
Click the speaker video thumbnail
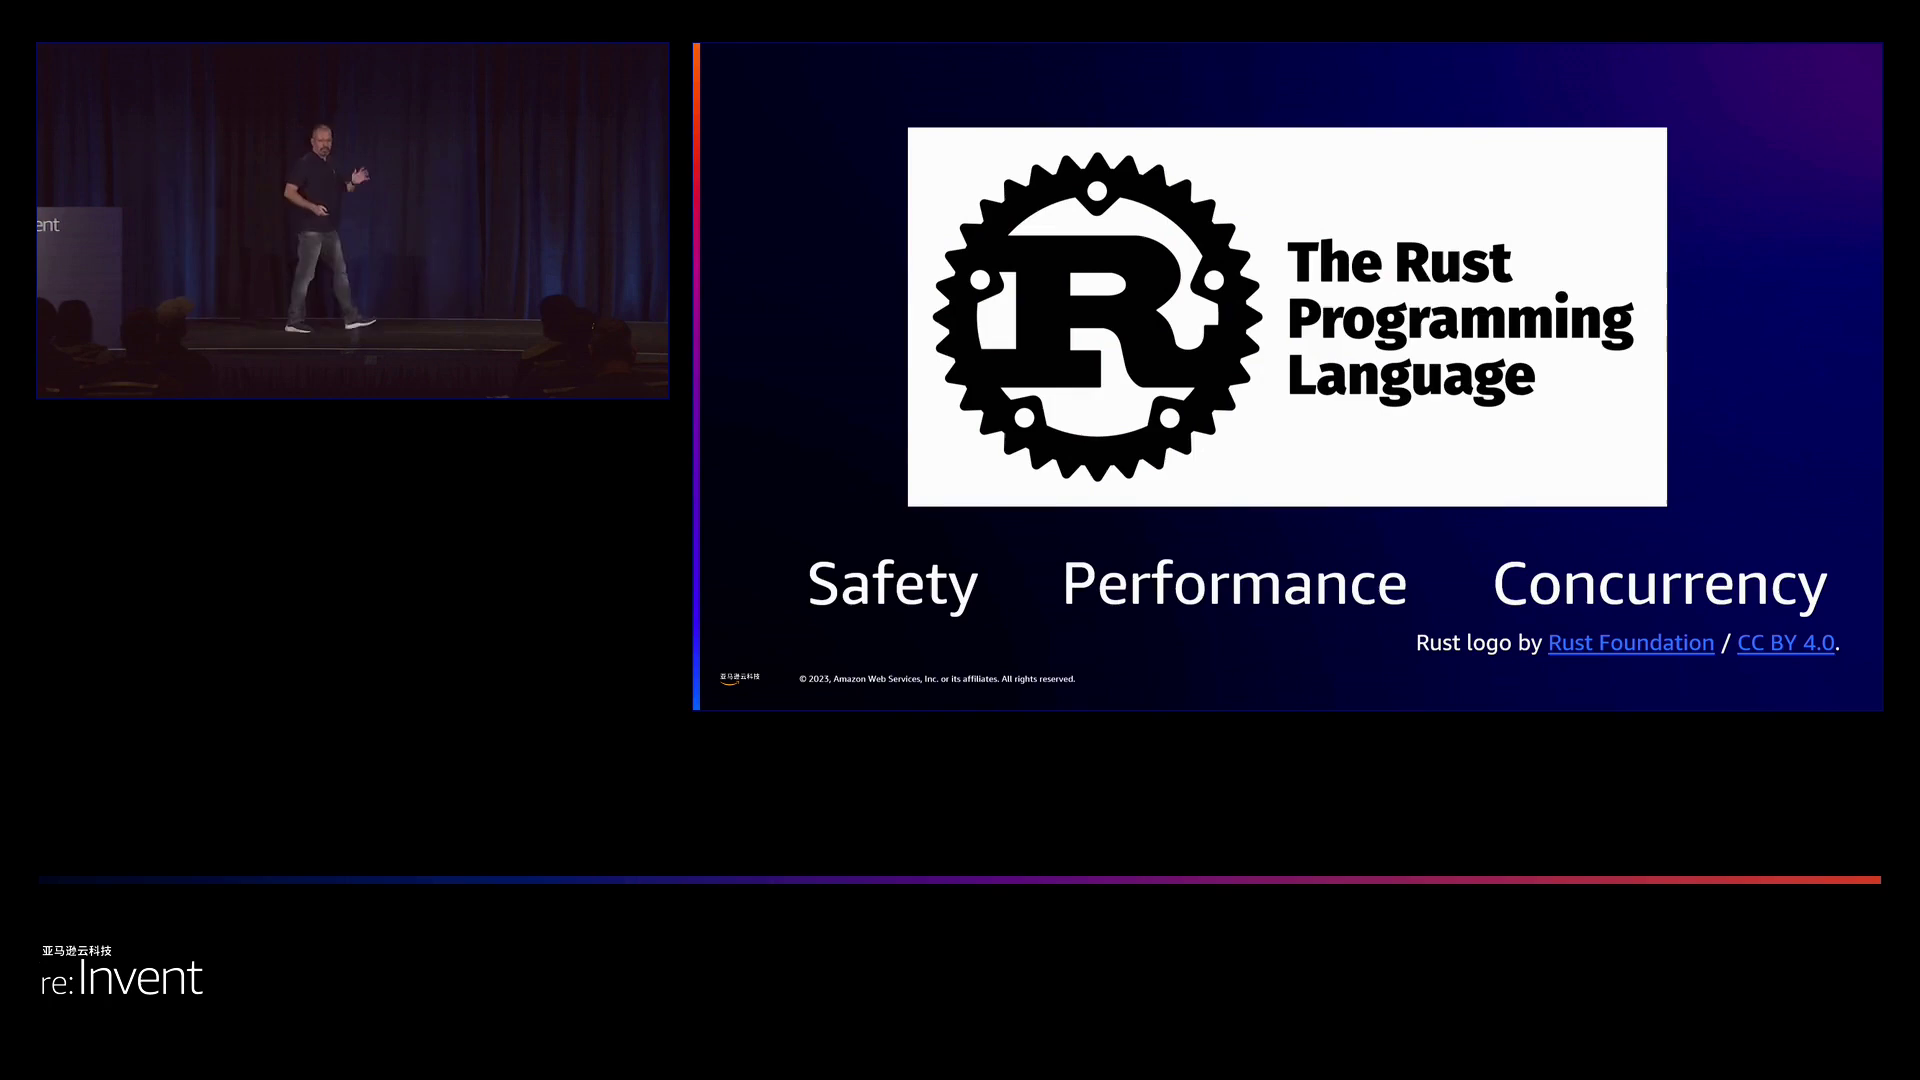[x=353, y=221]
